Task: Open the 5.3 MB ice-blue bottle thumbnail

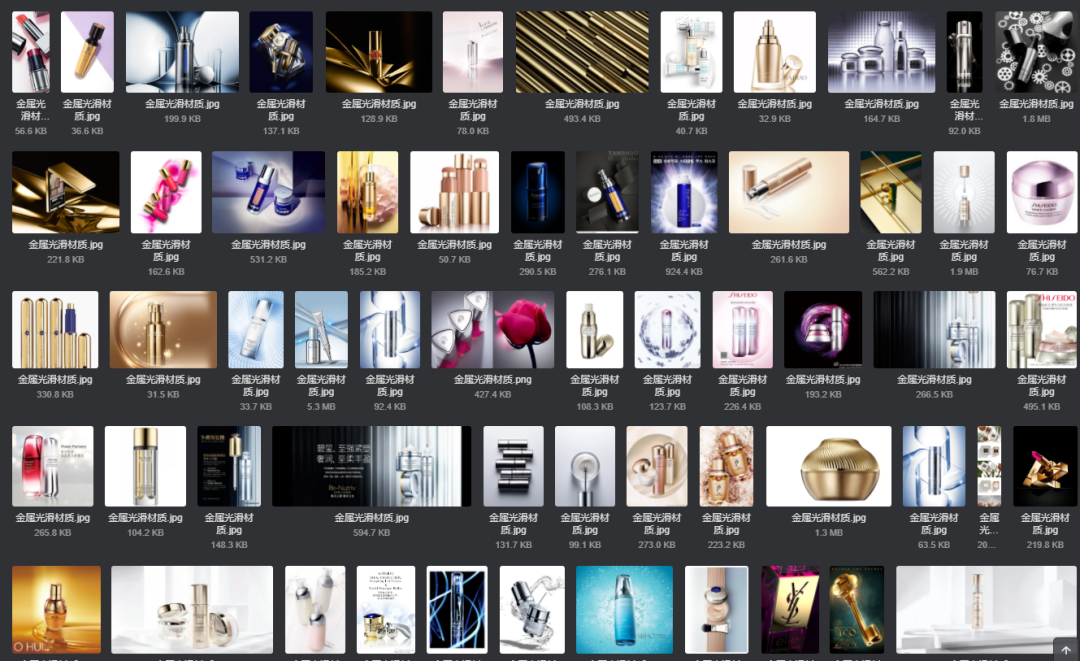Action: [x=323, y=328]
